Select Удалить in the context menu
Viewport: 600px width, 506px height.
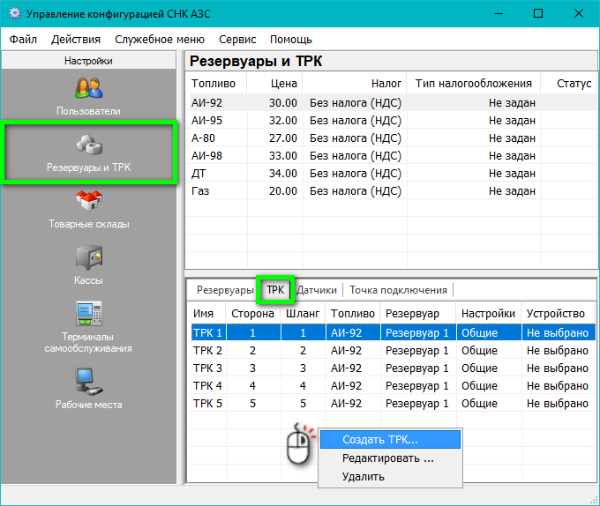[363, 476]
